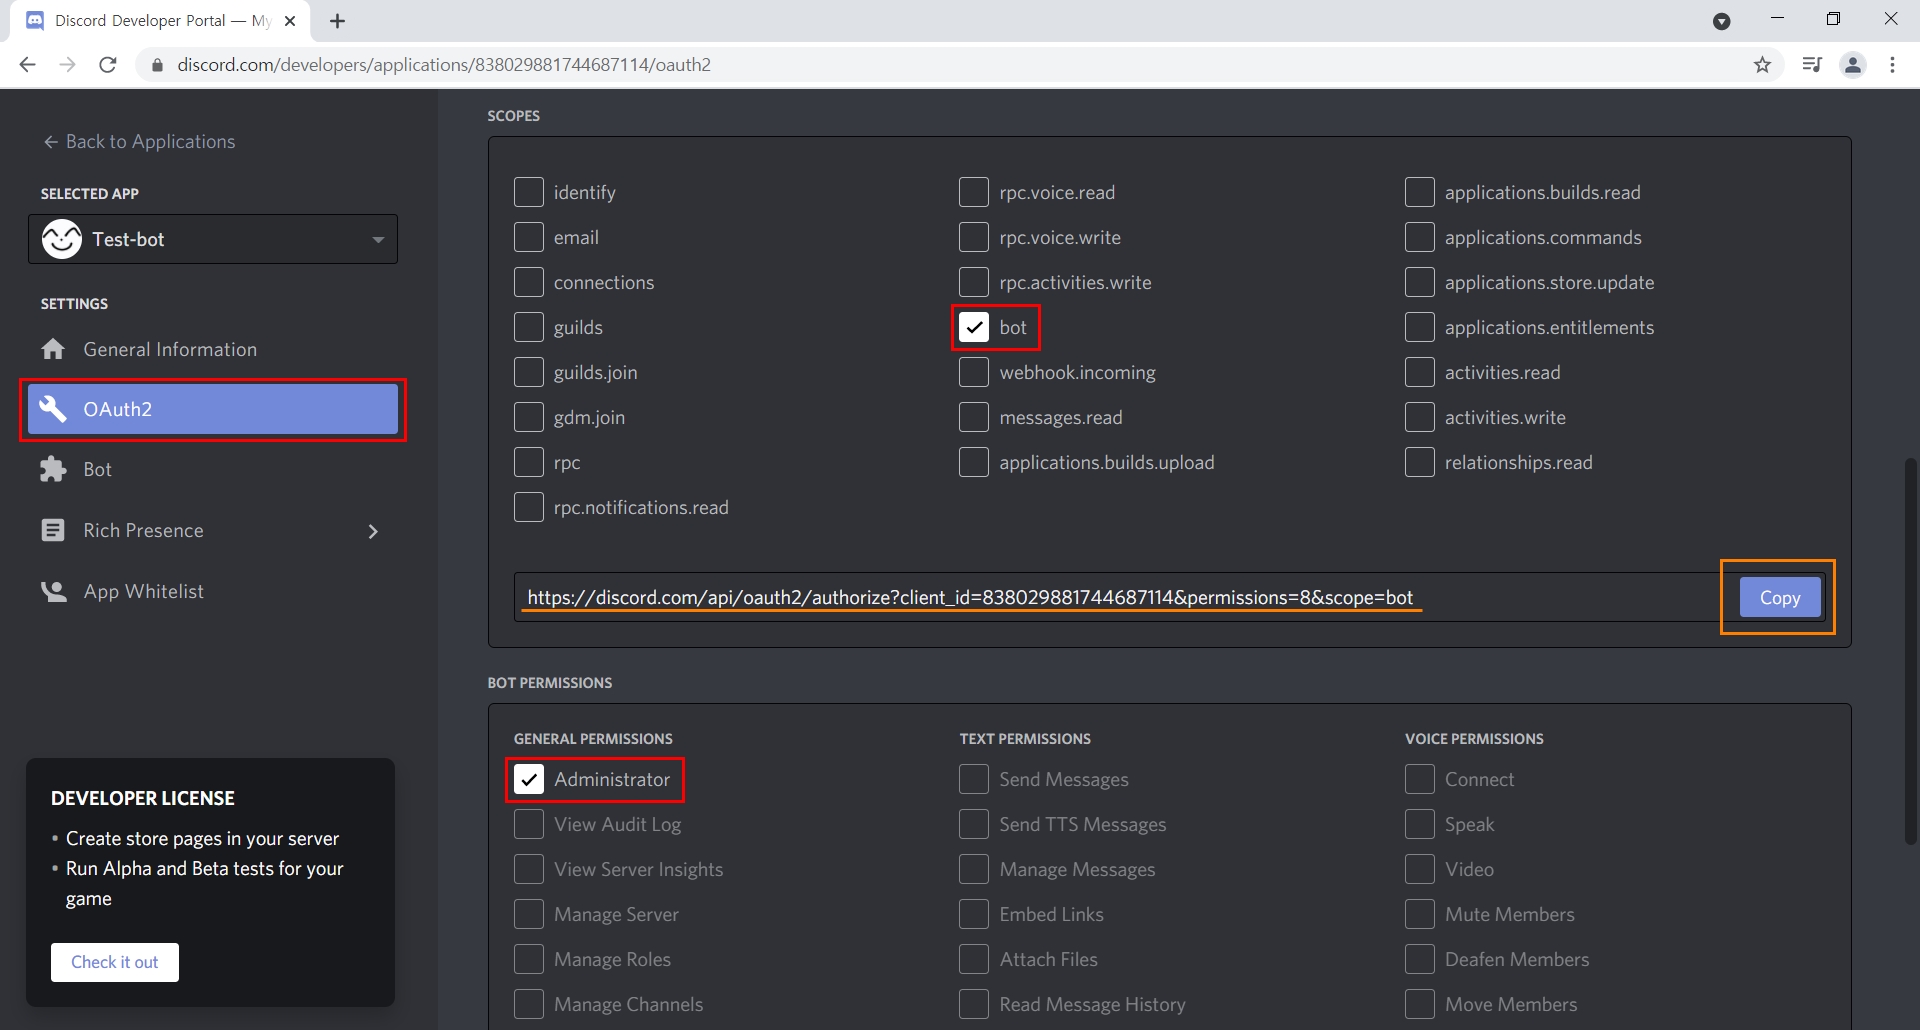
Task: Check the relationships.read scope
Action: coord(1420,462)
